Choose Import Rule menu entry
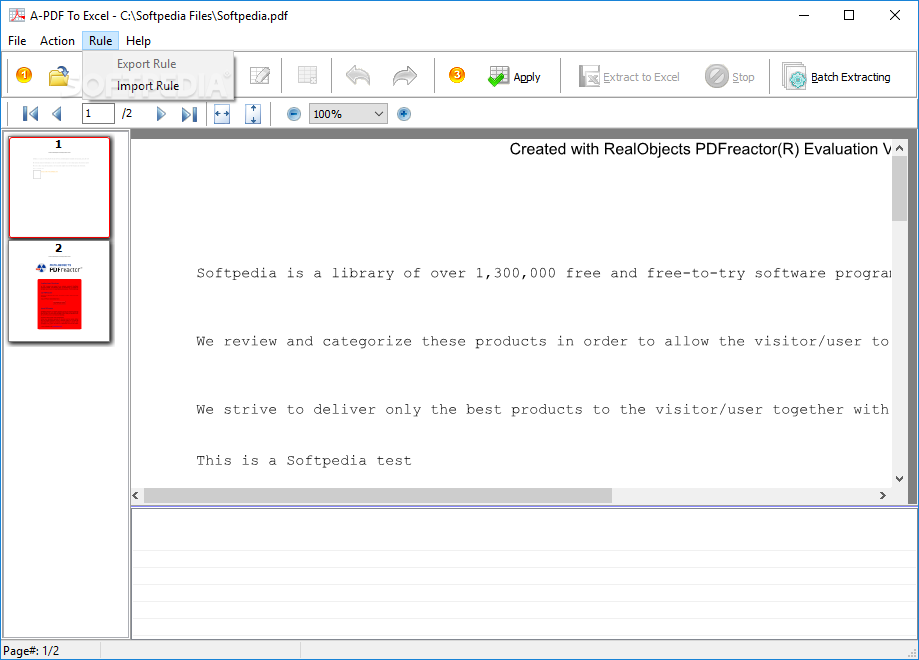 (x=148, y=86)
